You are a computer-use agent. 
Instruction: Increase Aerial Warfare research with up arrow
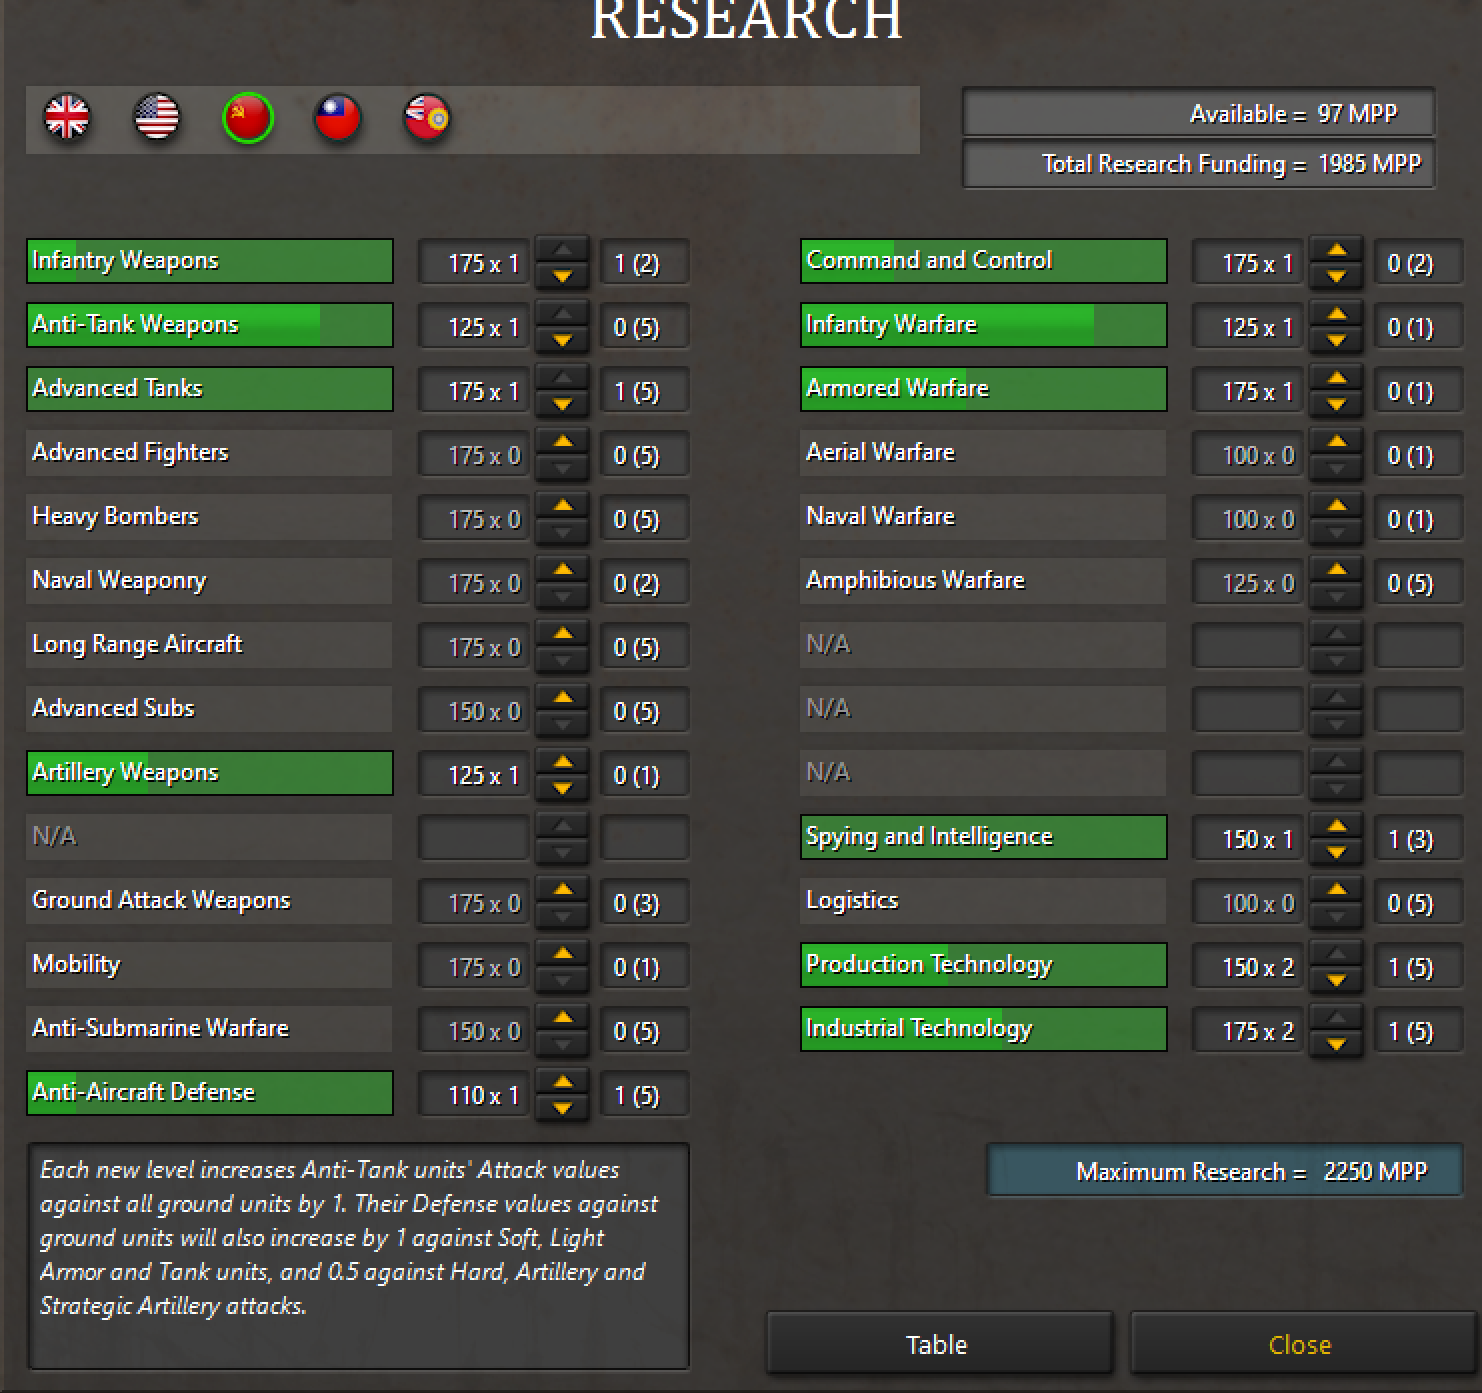1337,442
